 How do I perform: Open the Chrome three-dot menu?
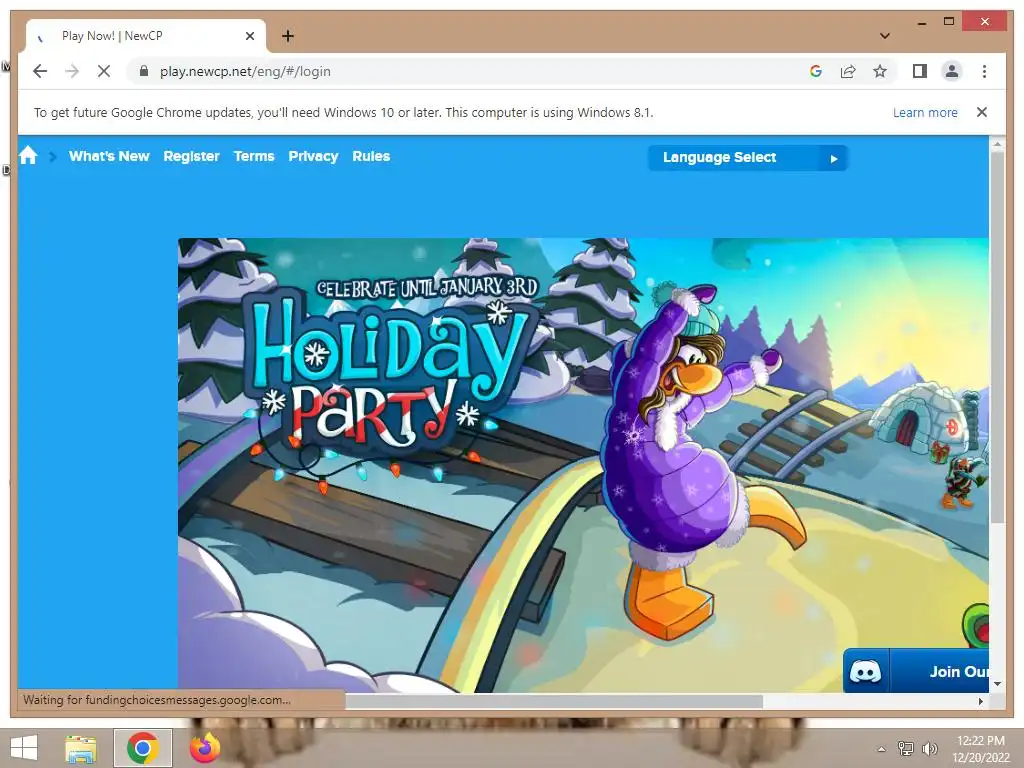[984, 71]
